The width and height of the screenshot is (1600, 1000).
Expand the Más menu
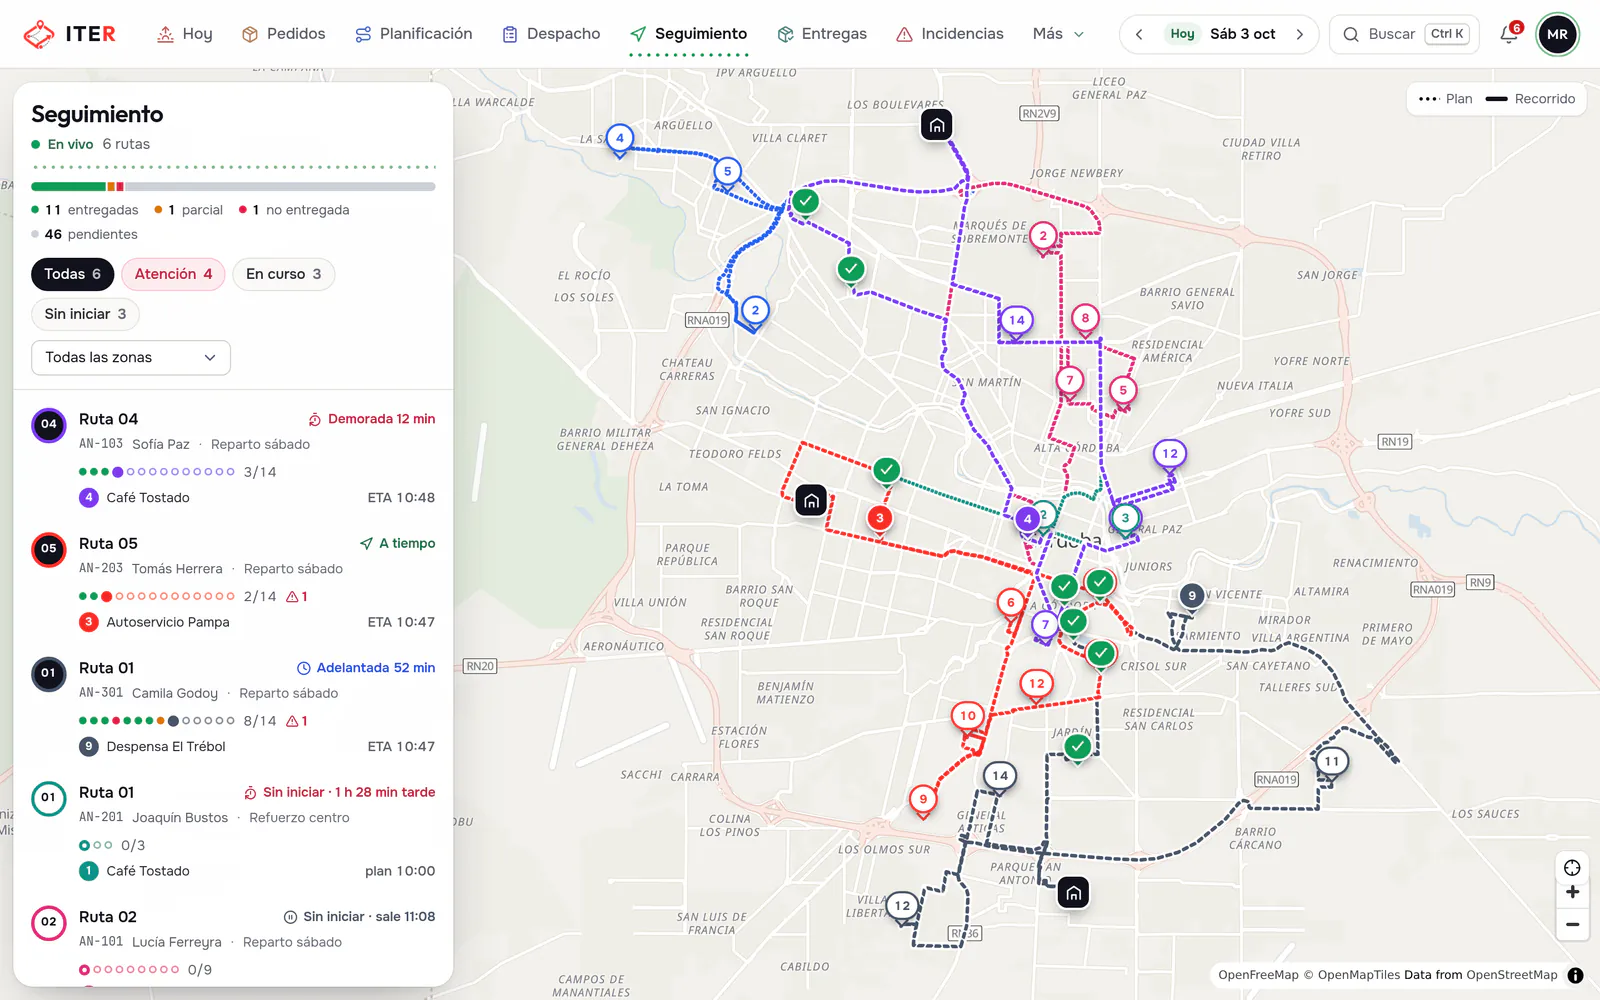coord(1059,34)
